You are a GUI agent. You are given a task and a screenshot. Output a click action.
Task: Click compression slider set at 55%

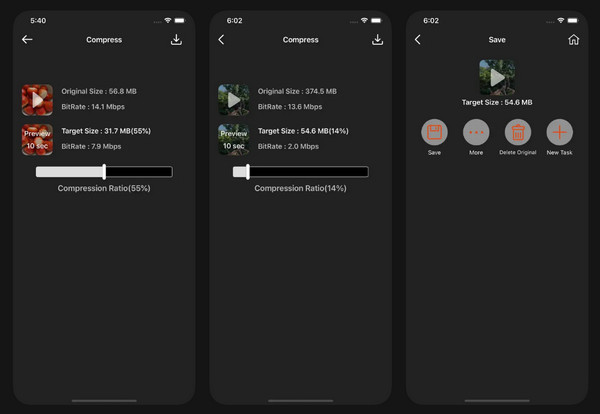point(104,172)
